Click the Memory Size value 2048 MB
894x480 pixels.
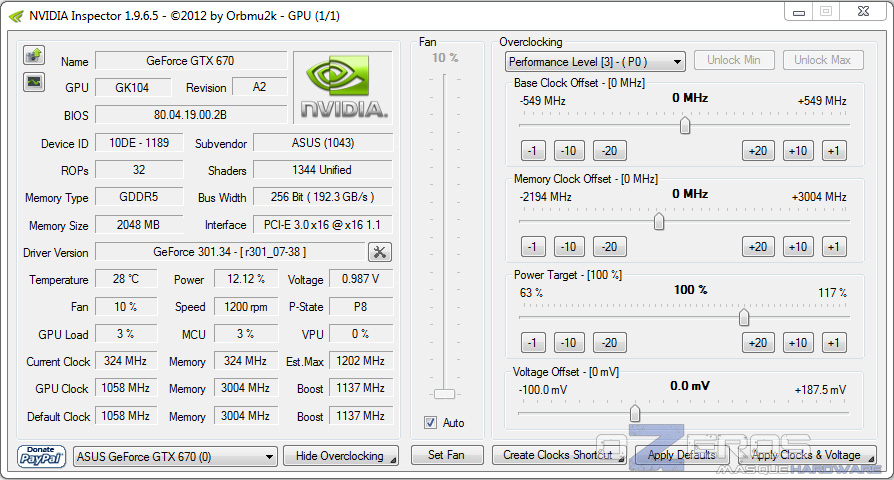[139, 225]
